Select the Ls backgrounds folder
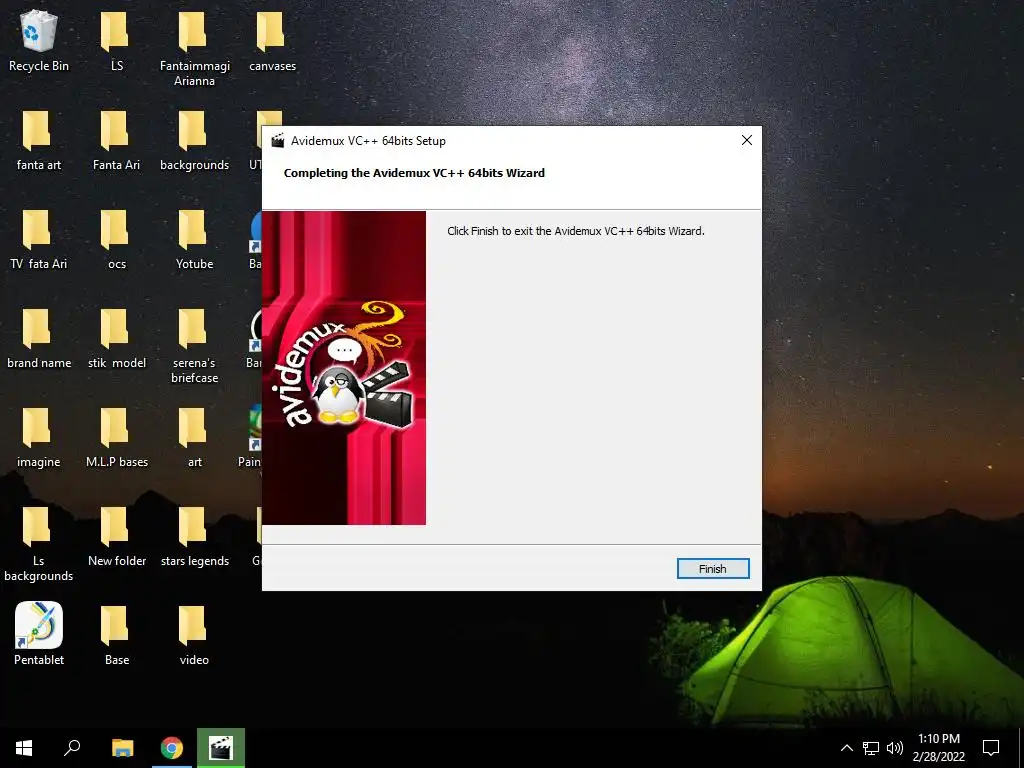 point(39,544)
